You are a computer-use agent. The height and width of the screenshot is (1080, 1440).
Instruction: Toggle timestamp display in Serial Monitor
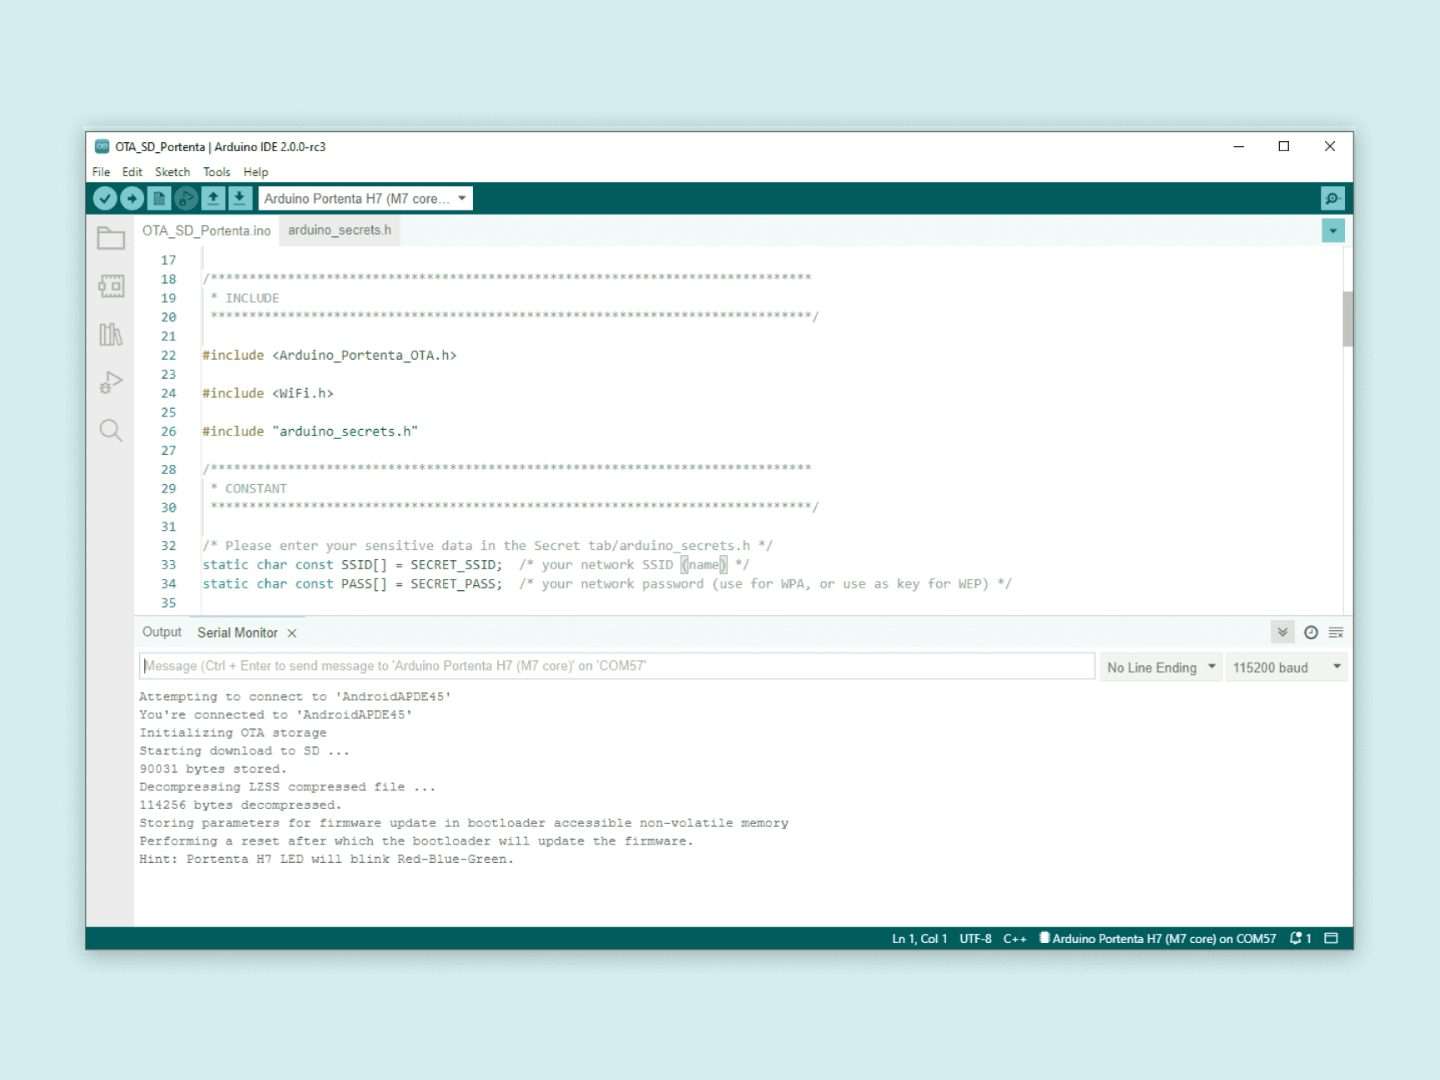click(x=1310, y=633)
